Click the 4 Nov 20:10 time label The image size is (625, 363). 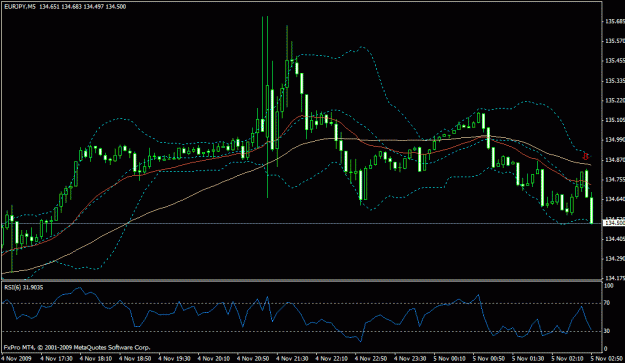pyautogui.click(x=214, y=358)
